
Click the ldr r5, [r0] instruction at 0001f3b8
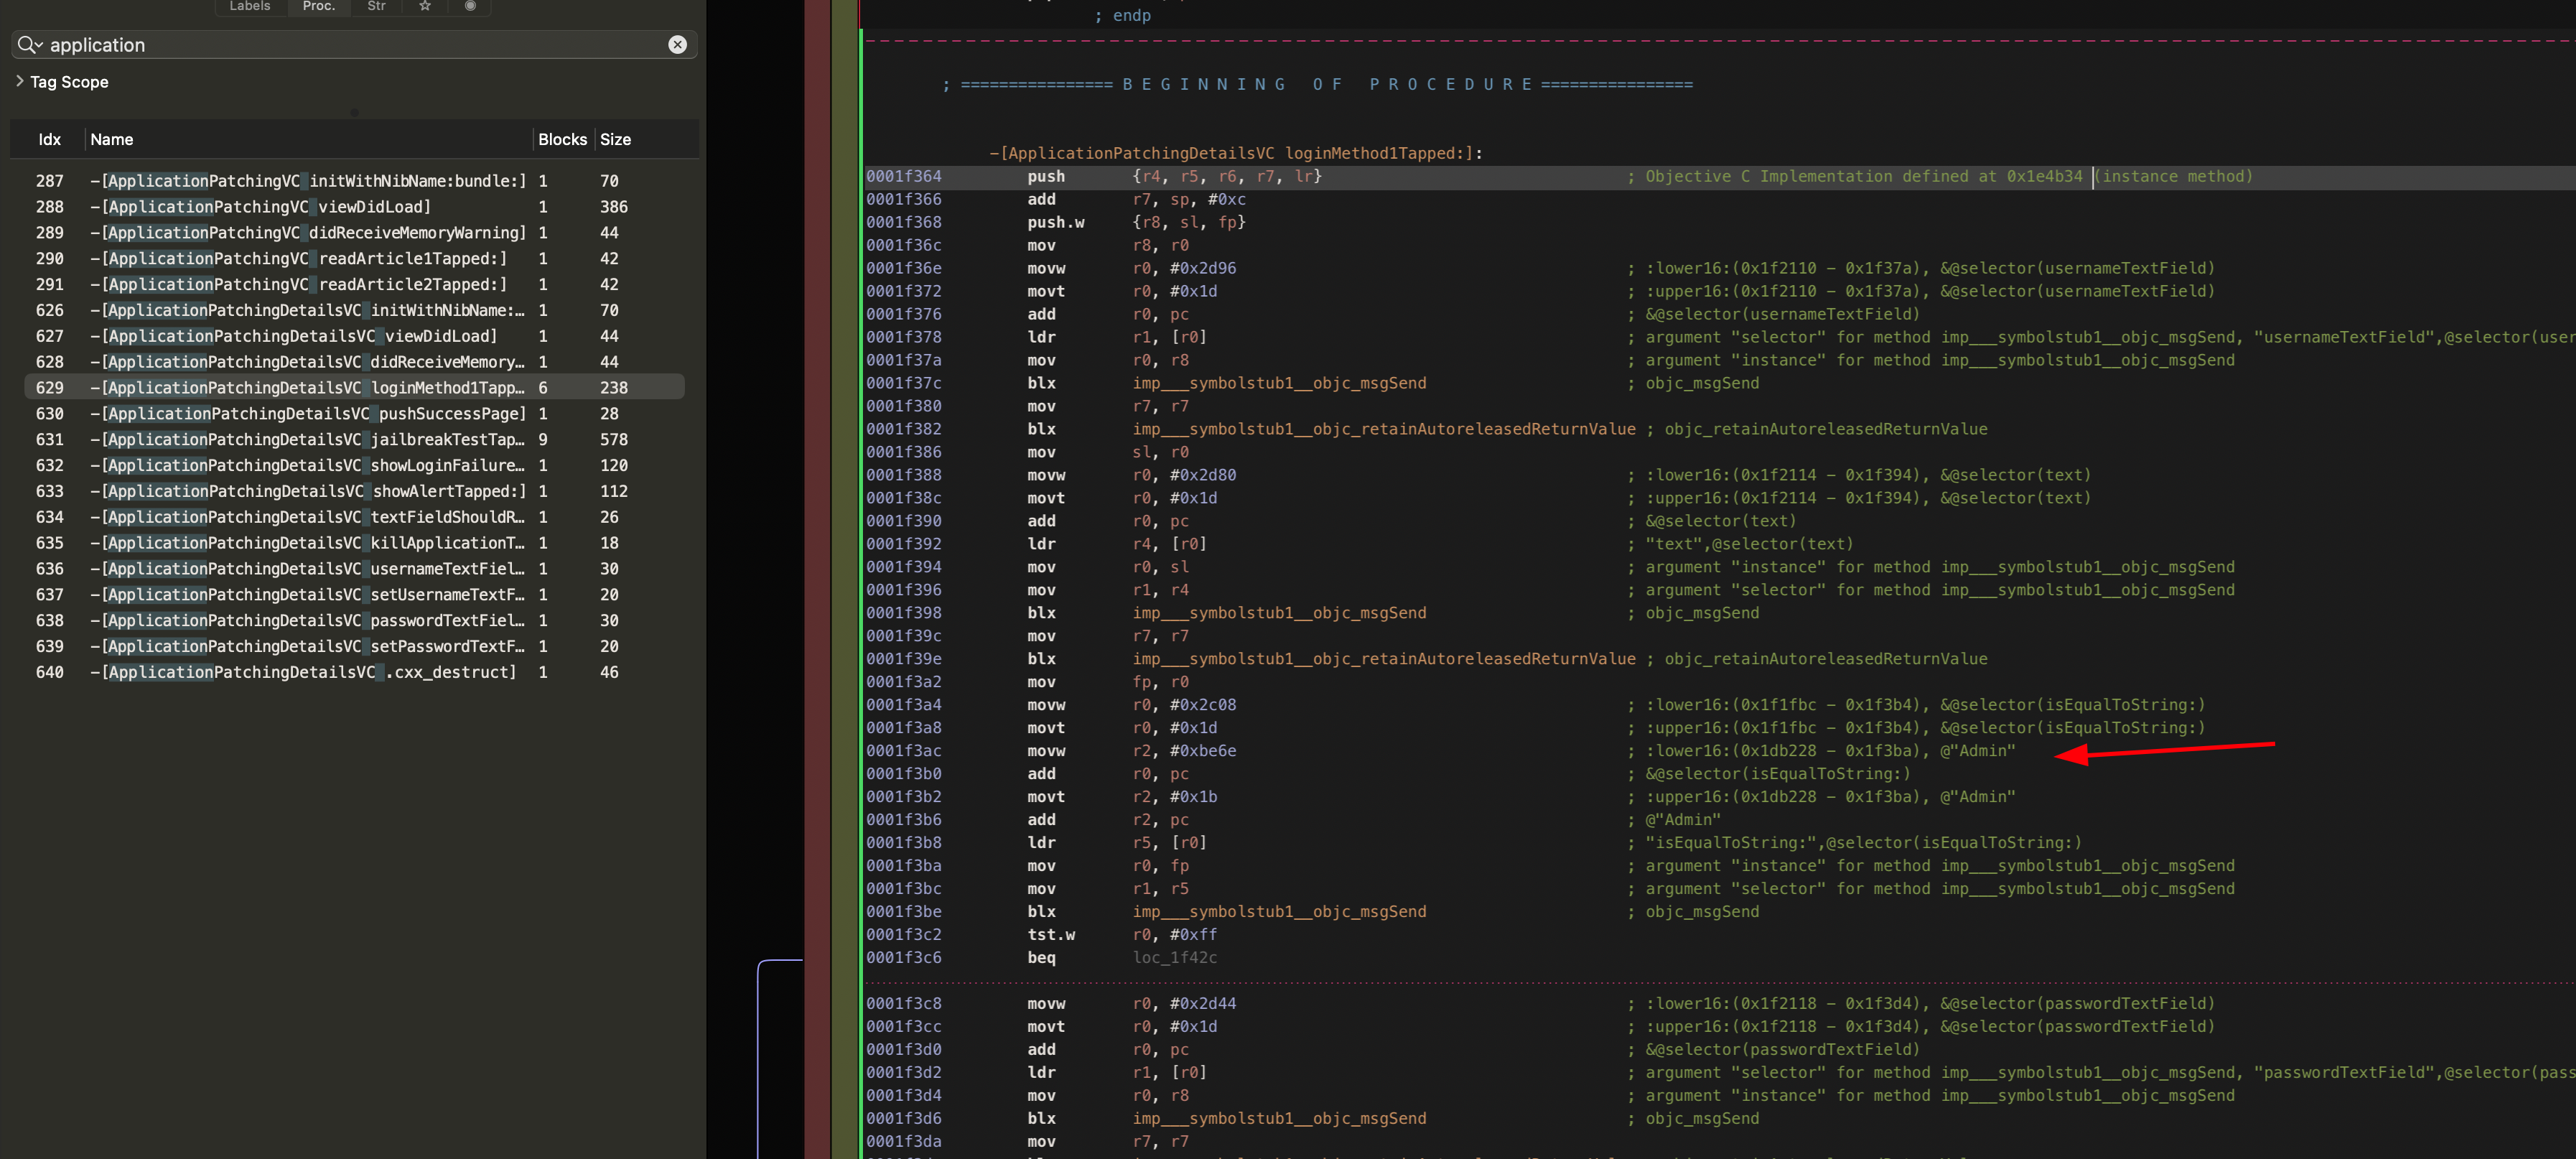[x=1117, y=843]
